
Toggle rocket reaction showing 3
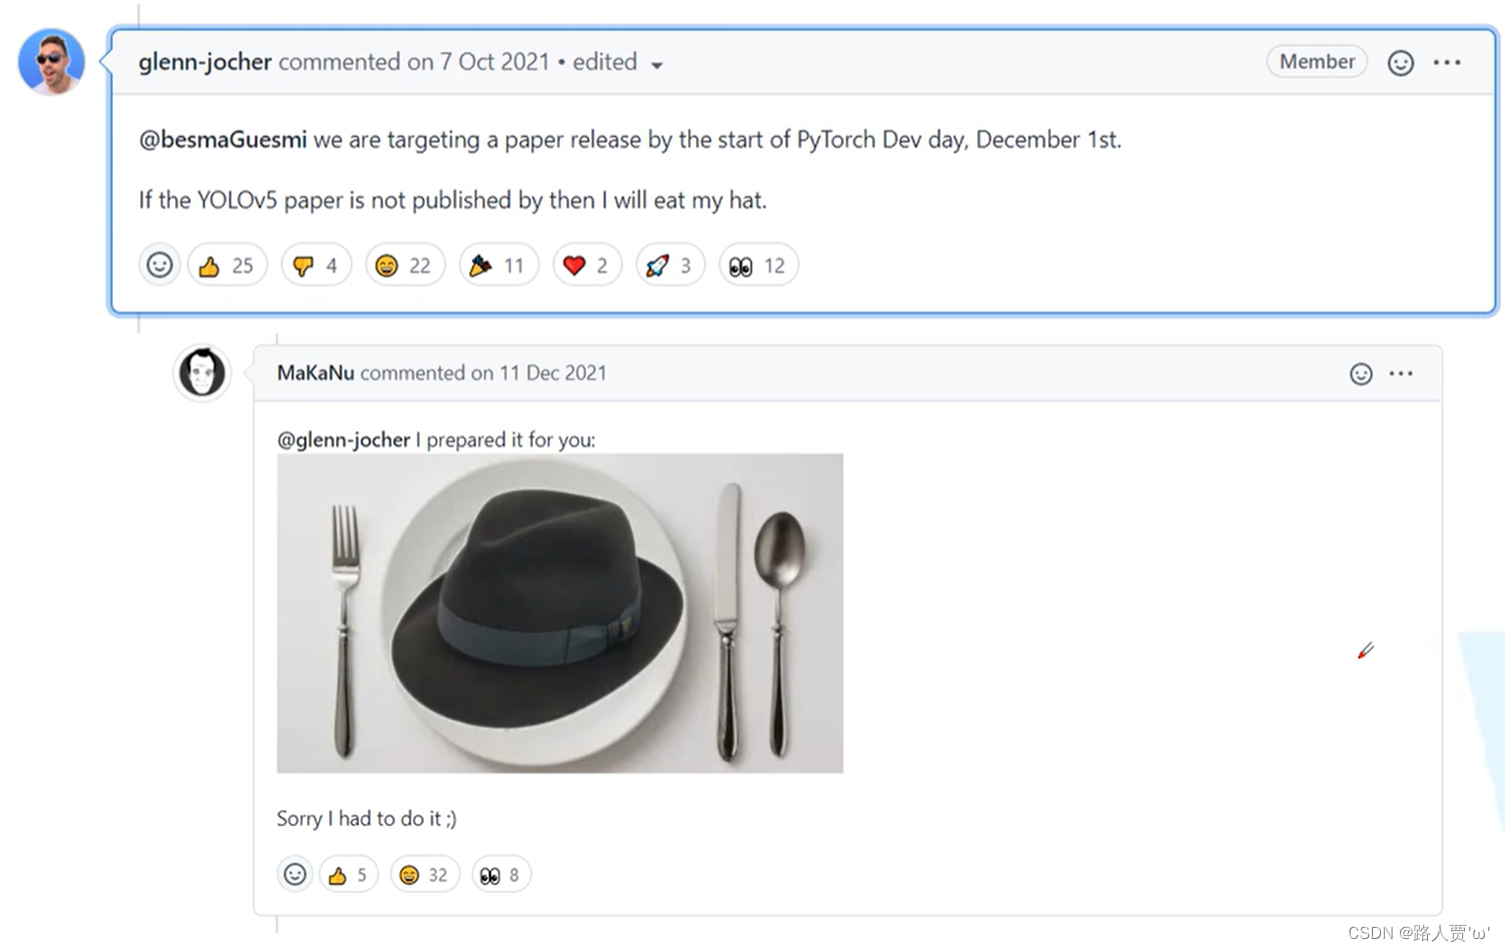pyautogui.click(x=670, y=265)
